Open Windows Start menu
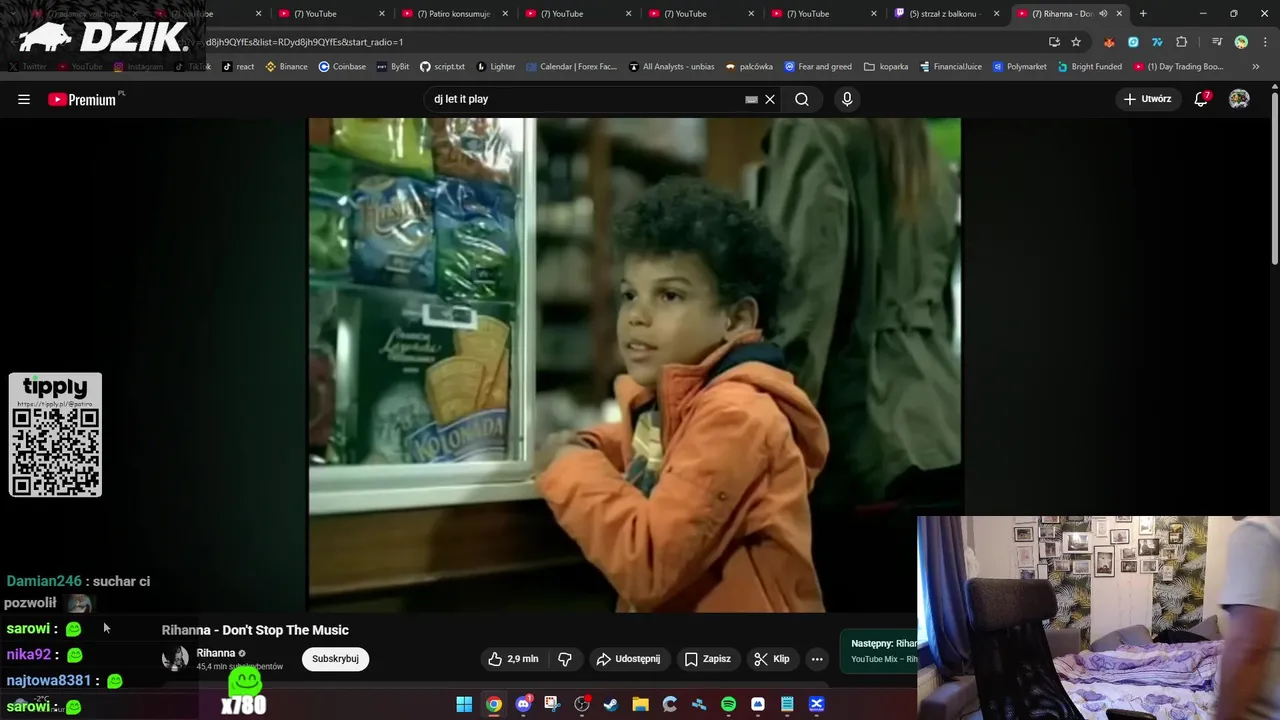 coord(464,704)
